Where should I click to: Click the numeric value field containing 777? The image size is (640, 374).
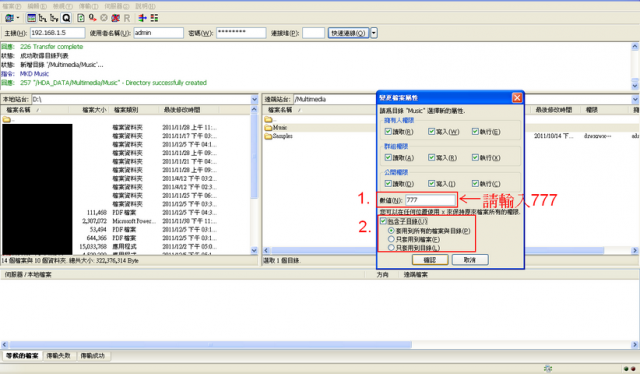431,200
